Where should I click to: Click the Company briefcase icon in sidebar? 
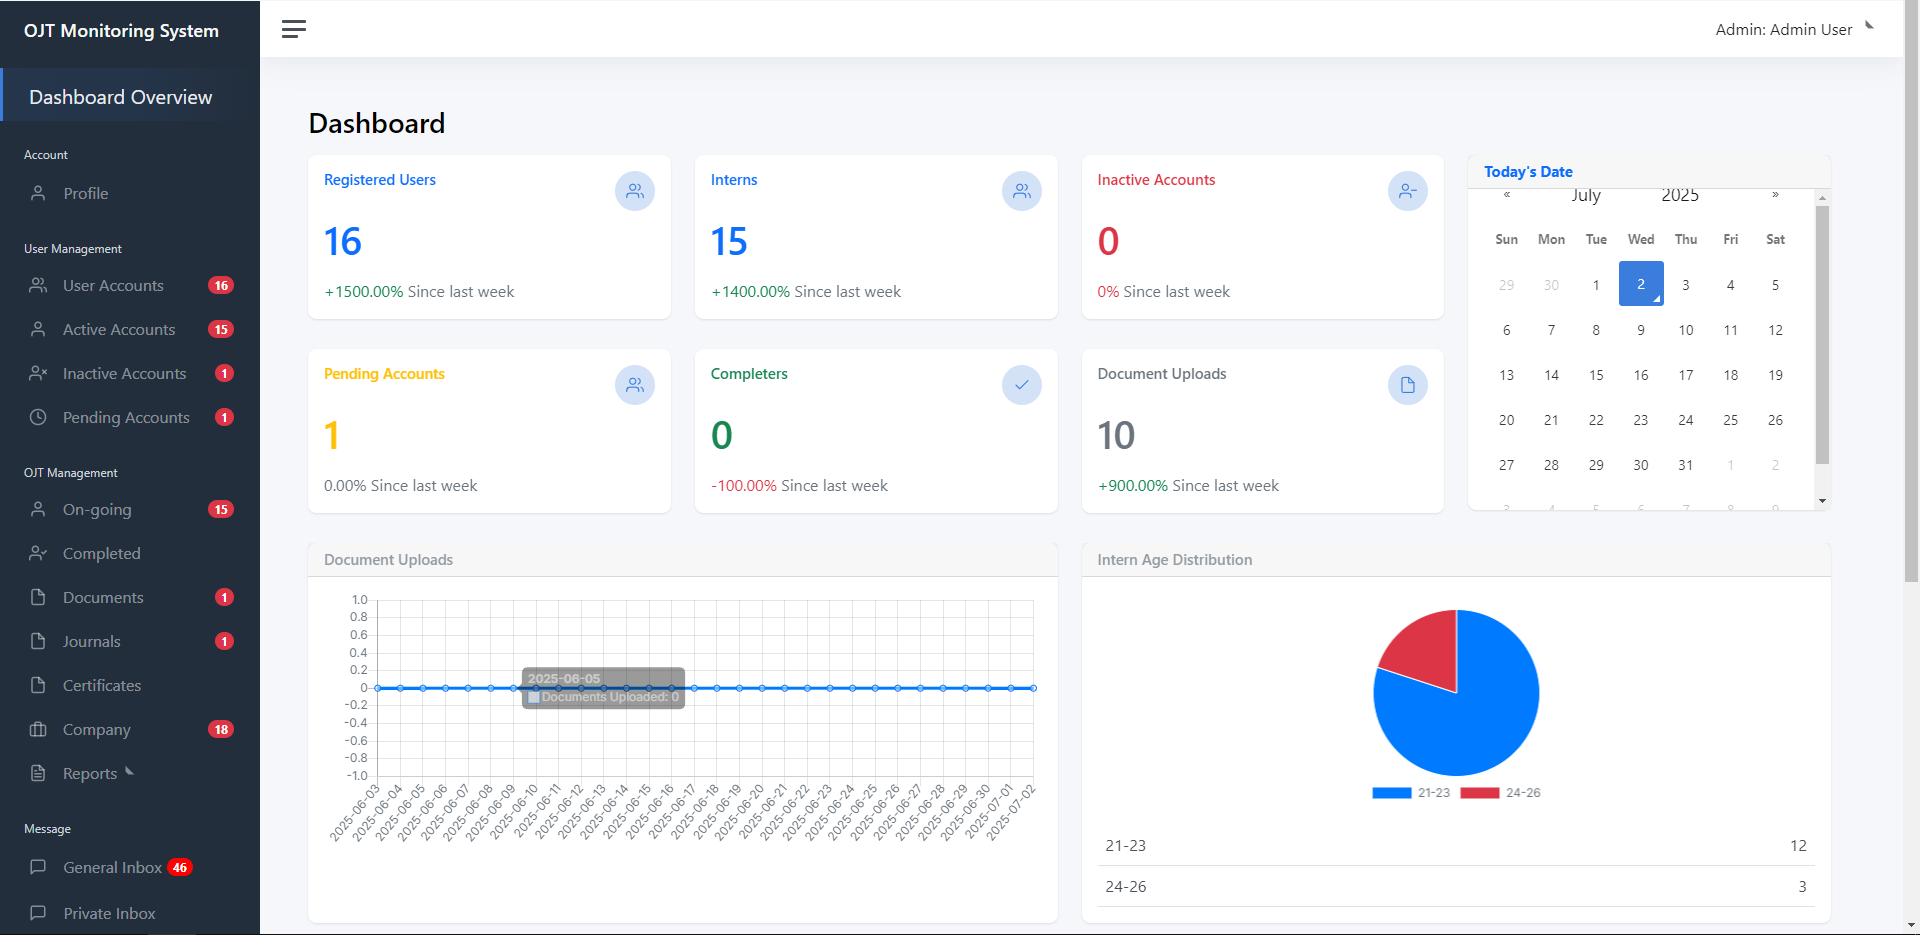[x=38, y=729]
